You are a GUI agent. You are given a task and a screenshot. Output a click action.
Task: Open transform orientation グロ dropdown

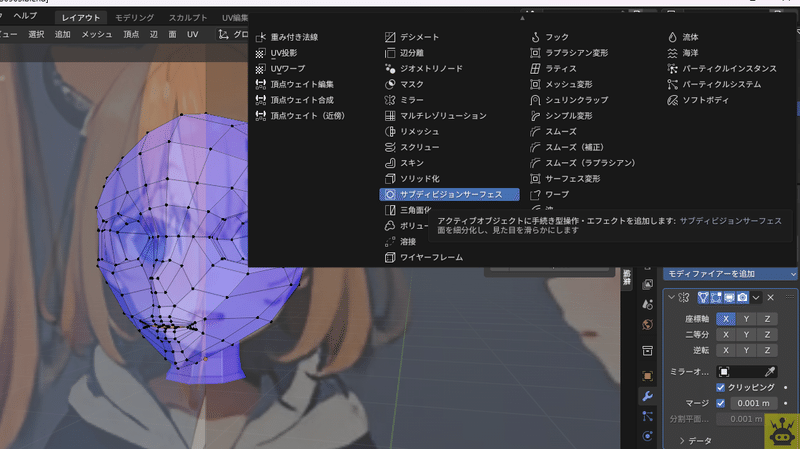tap(234, 34)
